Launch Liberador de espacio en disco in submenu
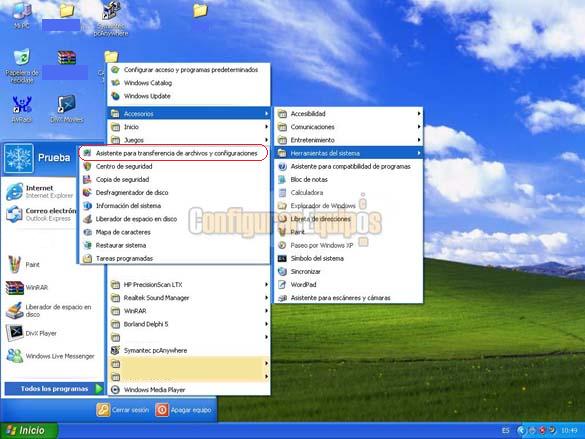Image resolution: width=585 pixels, height=439 pixels. pyautogui.click(x=174, y=219)
